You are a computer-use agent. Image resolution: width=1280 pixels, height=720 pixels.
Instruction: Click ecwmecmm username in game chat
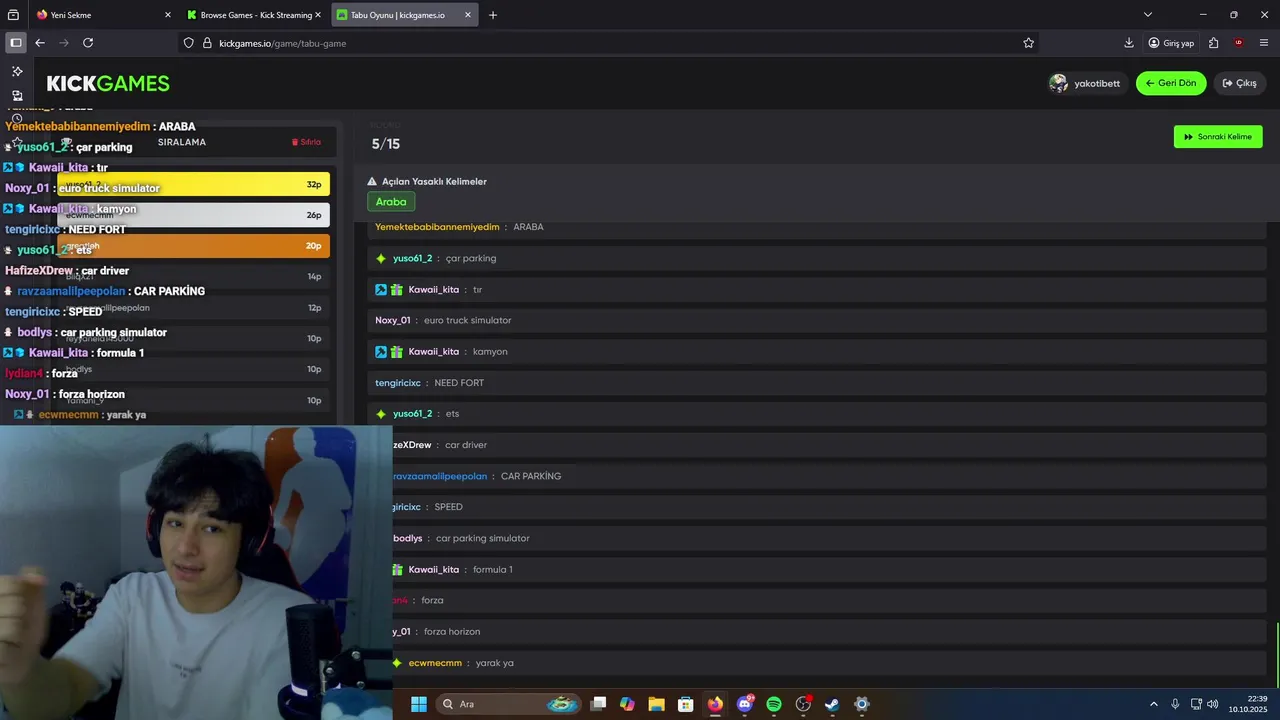point(435,663)
